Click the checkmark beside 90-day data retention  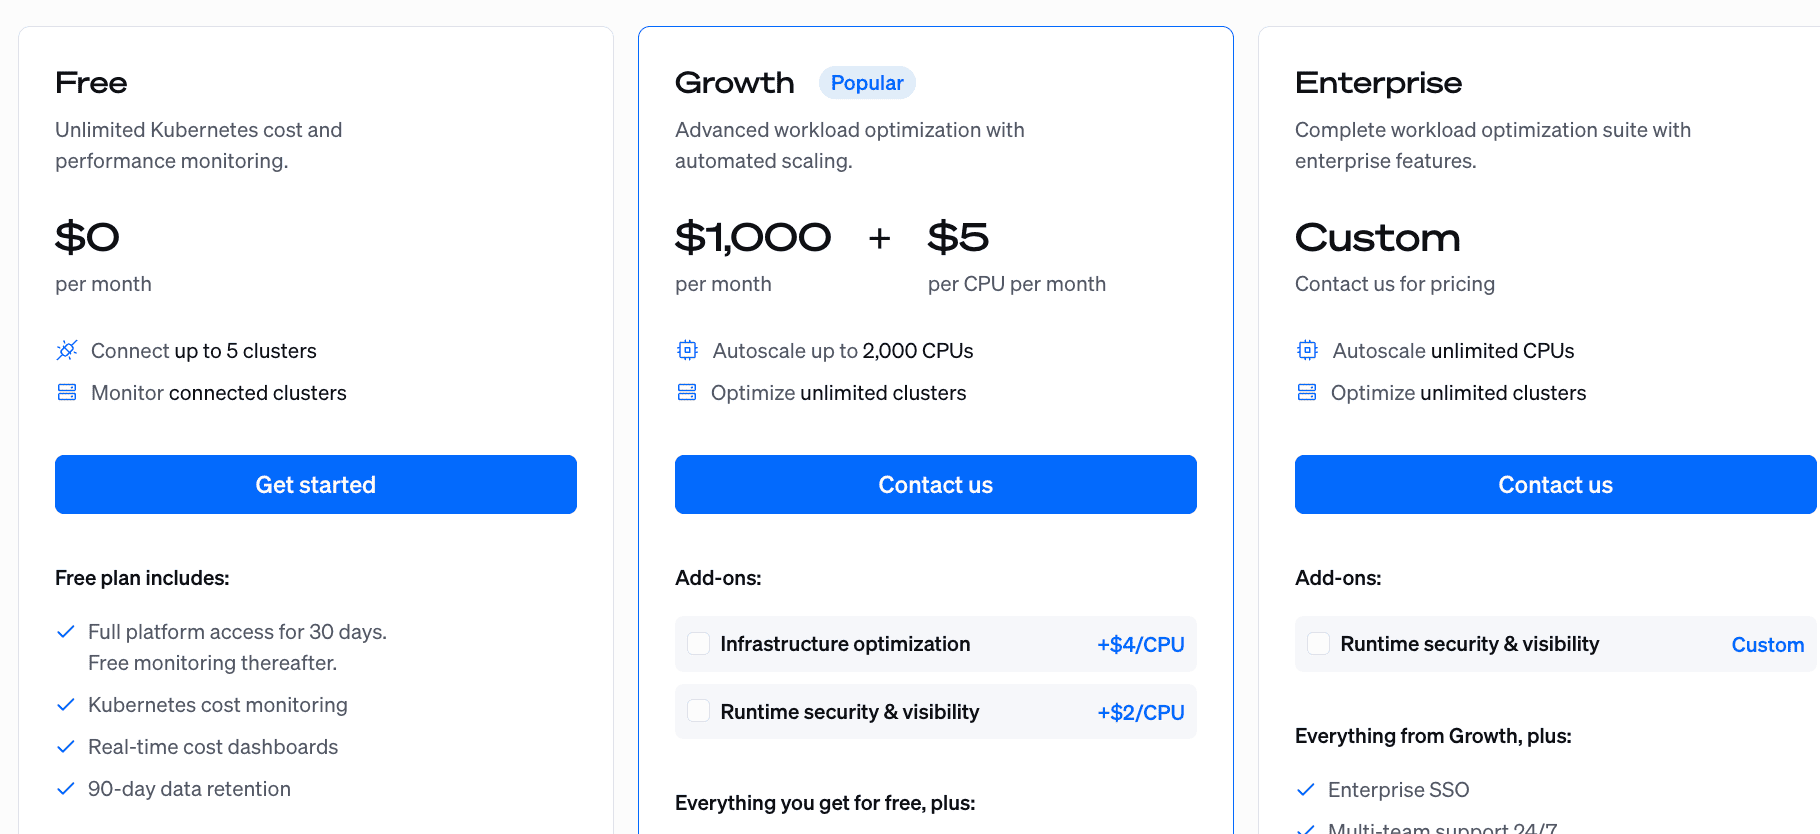(x=66, y=788)
